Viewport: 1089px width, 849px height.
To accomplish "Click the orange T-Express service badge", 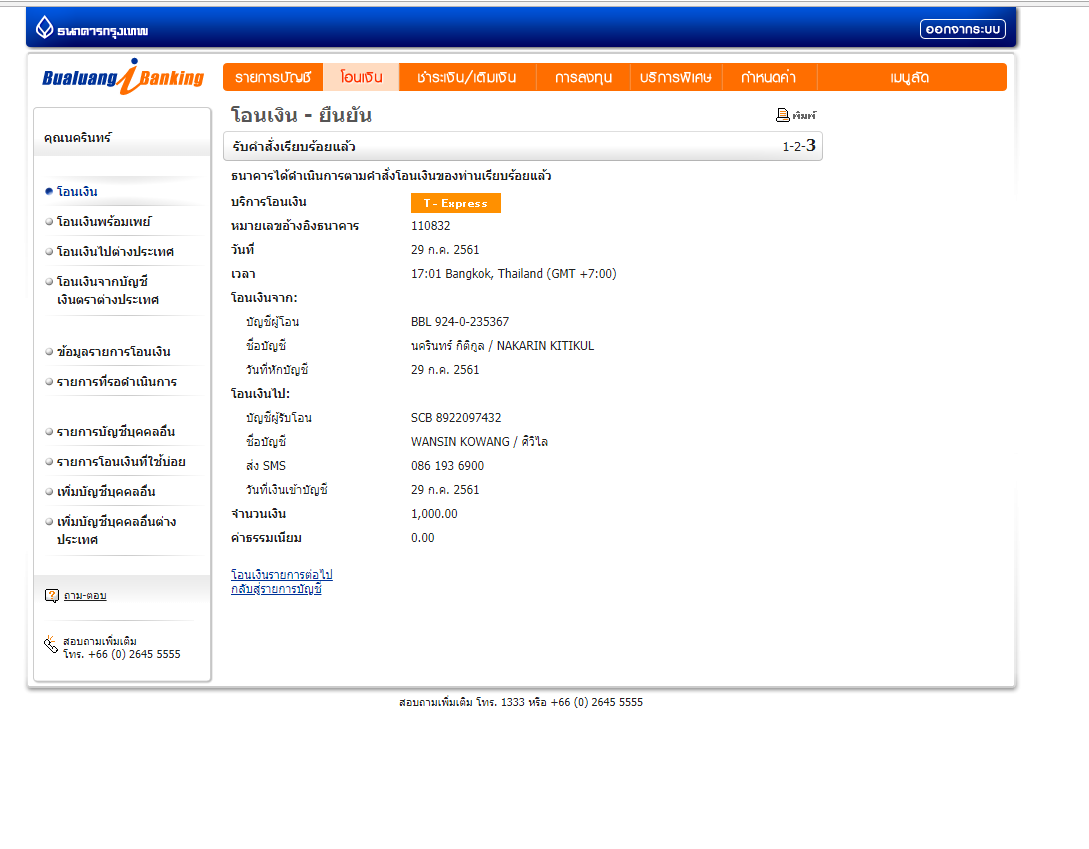I will (455, 203).
